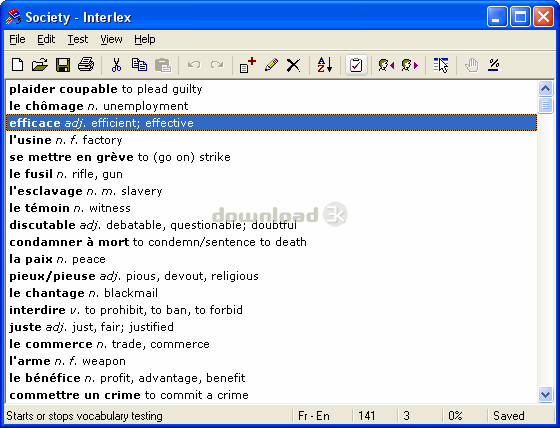Edit entry using the pencil icon
Image resolution: width=560 pixels, height=428 pixels.
[x=271, y=65]
